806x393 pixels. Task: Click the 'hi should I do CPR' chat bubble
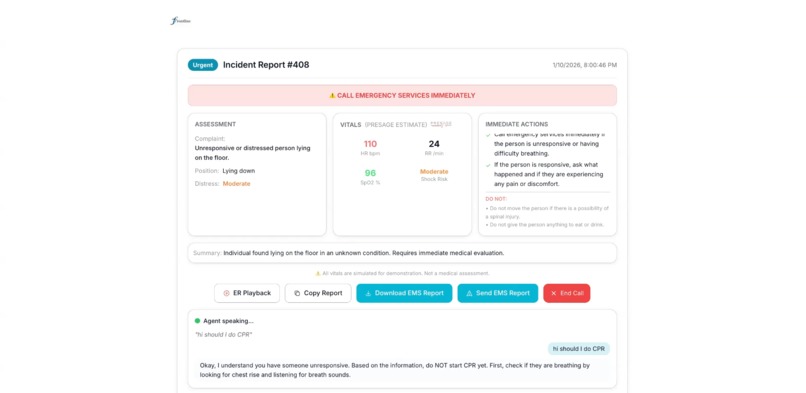point(579,349)
